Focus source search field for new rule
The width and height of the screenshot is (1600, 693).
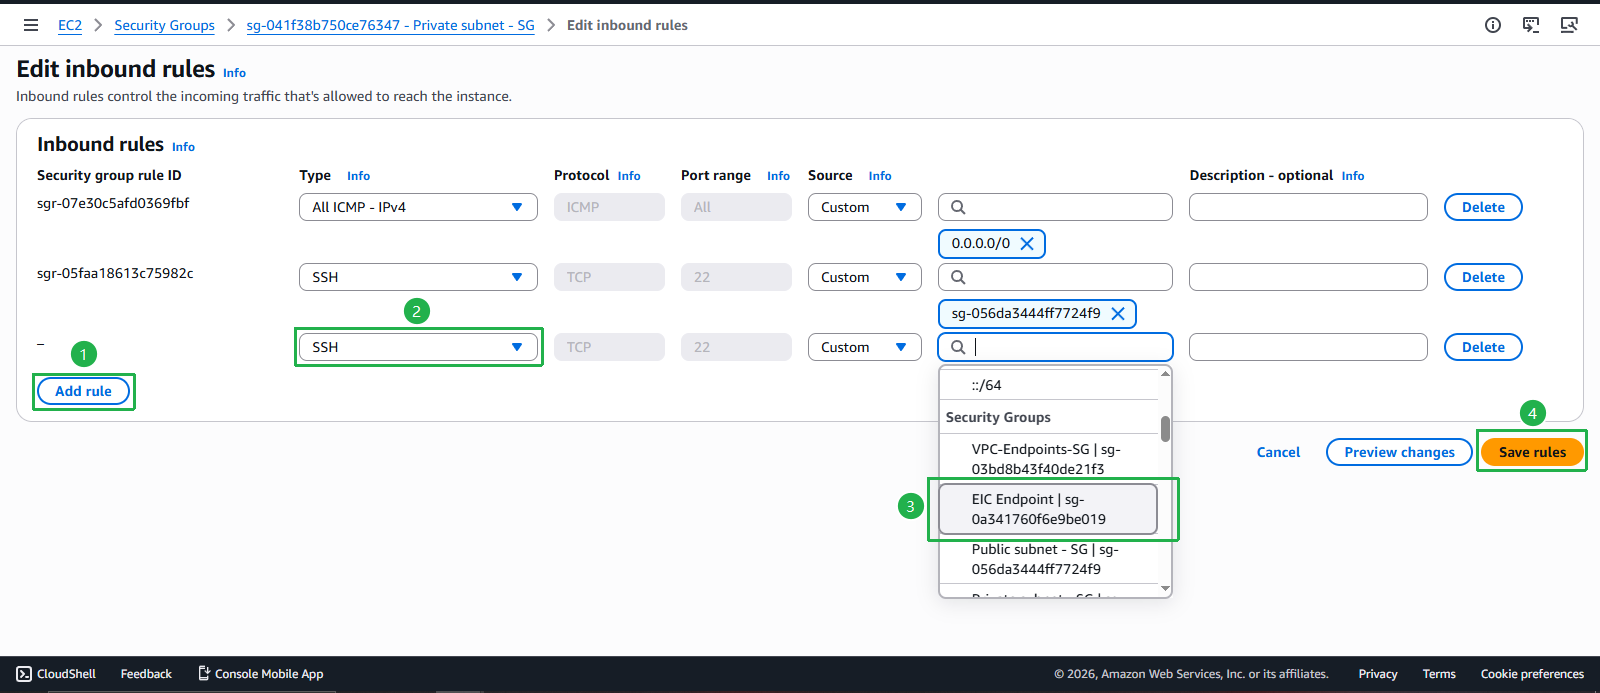click(1055, 347)
